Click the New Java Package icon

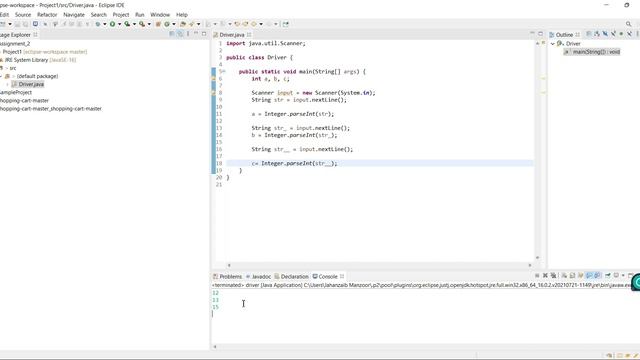158,24
